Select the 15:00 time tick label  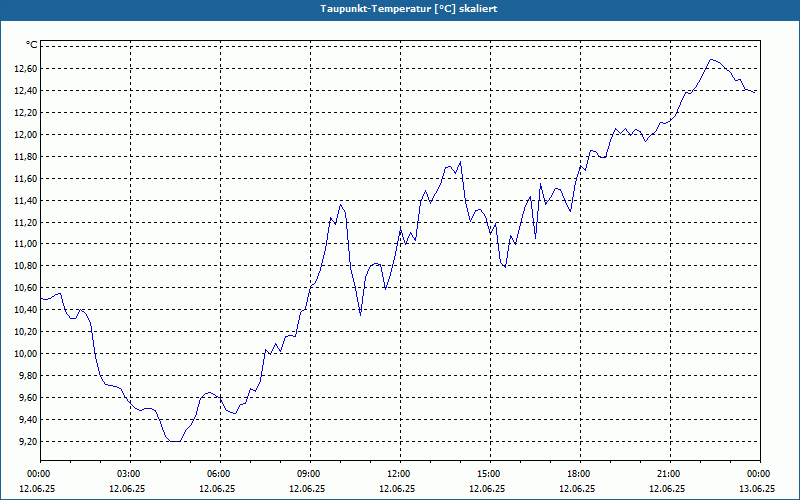490,474
